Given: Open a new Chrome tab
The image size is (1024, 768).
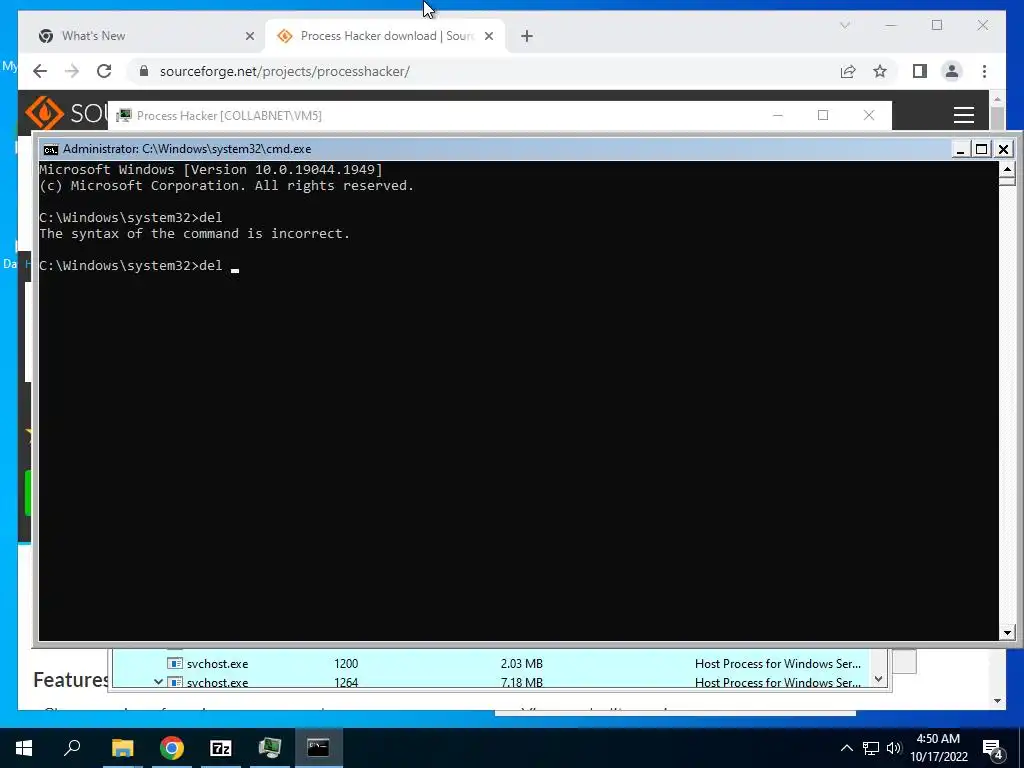Looking at the screenshot, I should [527, 36].
